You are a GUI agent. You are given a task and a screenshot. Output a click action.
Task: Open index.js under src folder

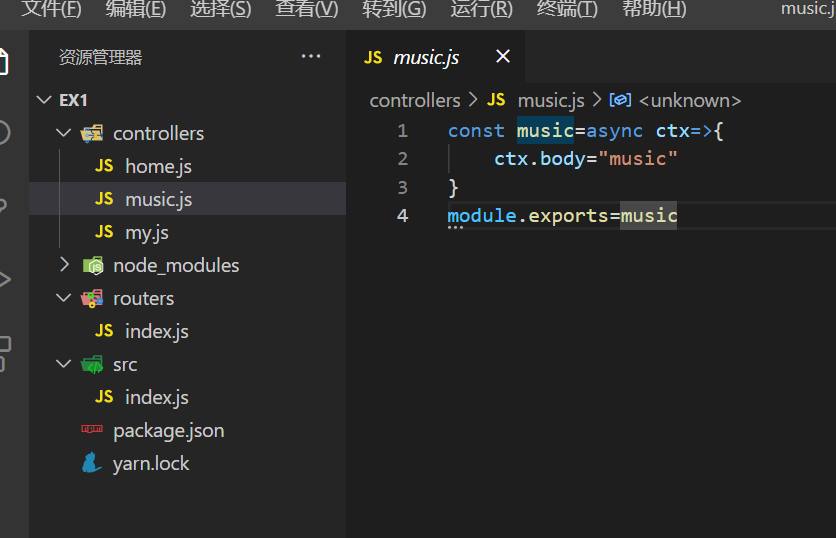[188, 397]
